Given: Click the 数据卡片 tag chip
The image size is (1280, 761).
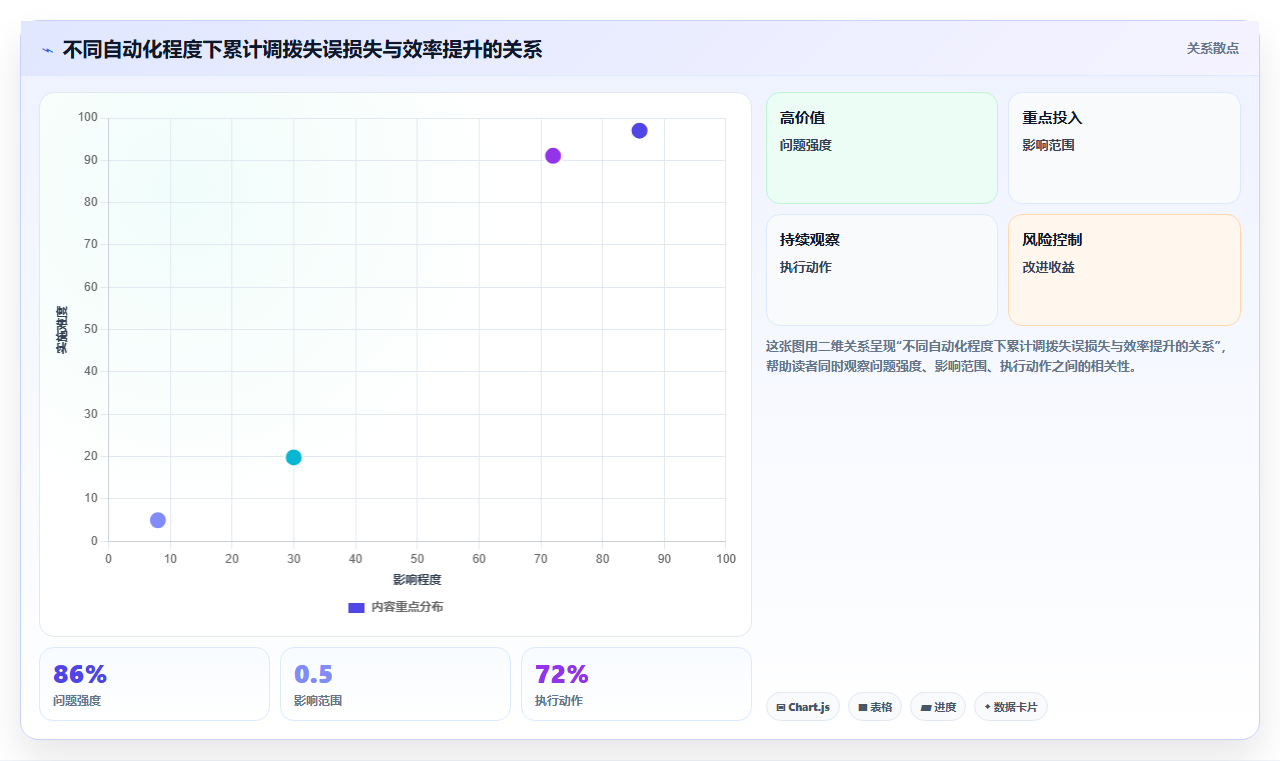Looking at the screenshot, I should pyautogui.click(x=1011, y=707).
